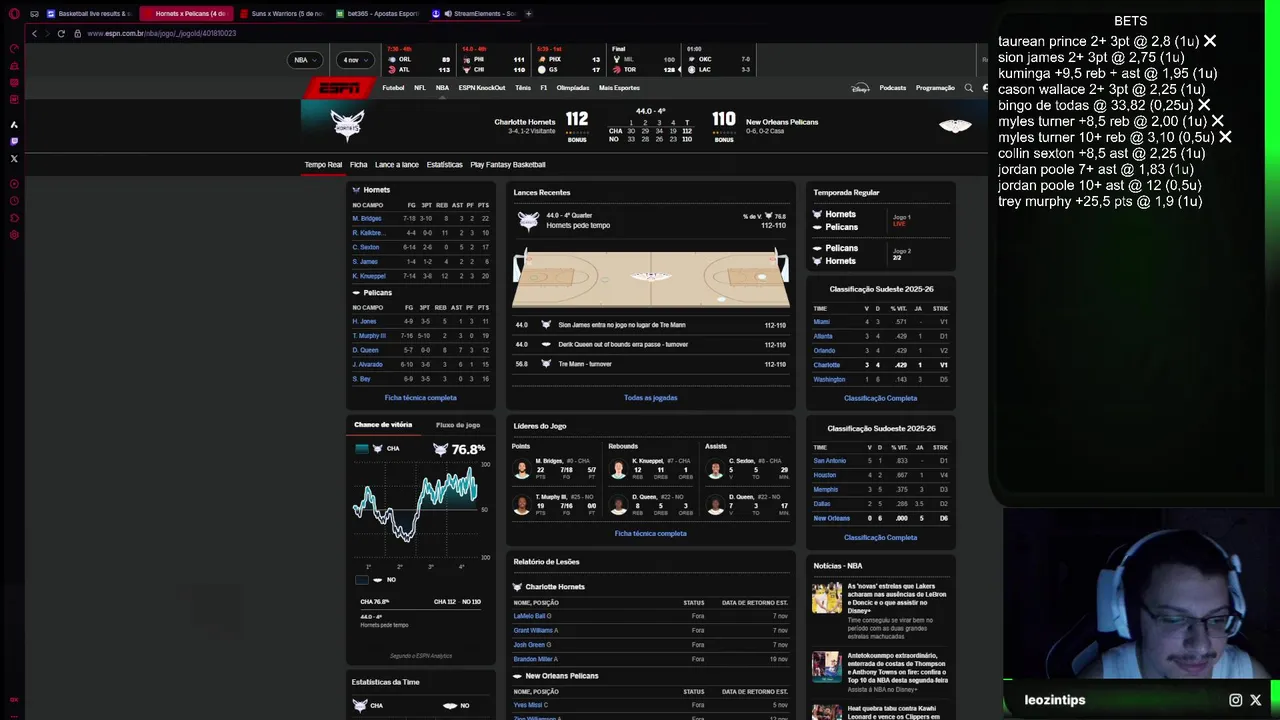This screenshot has height=720, width=1280.
Task: Click the ORL vs ATL scoreboard game
Action: [418, 61]
